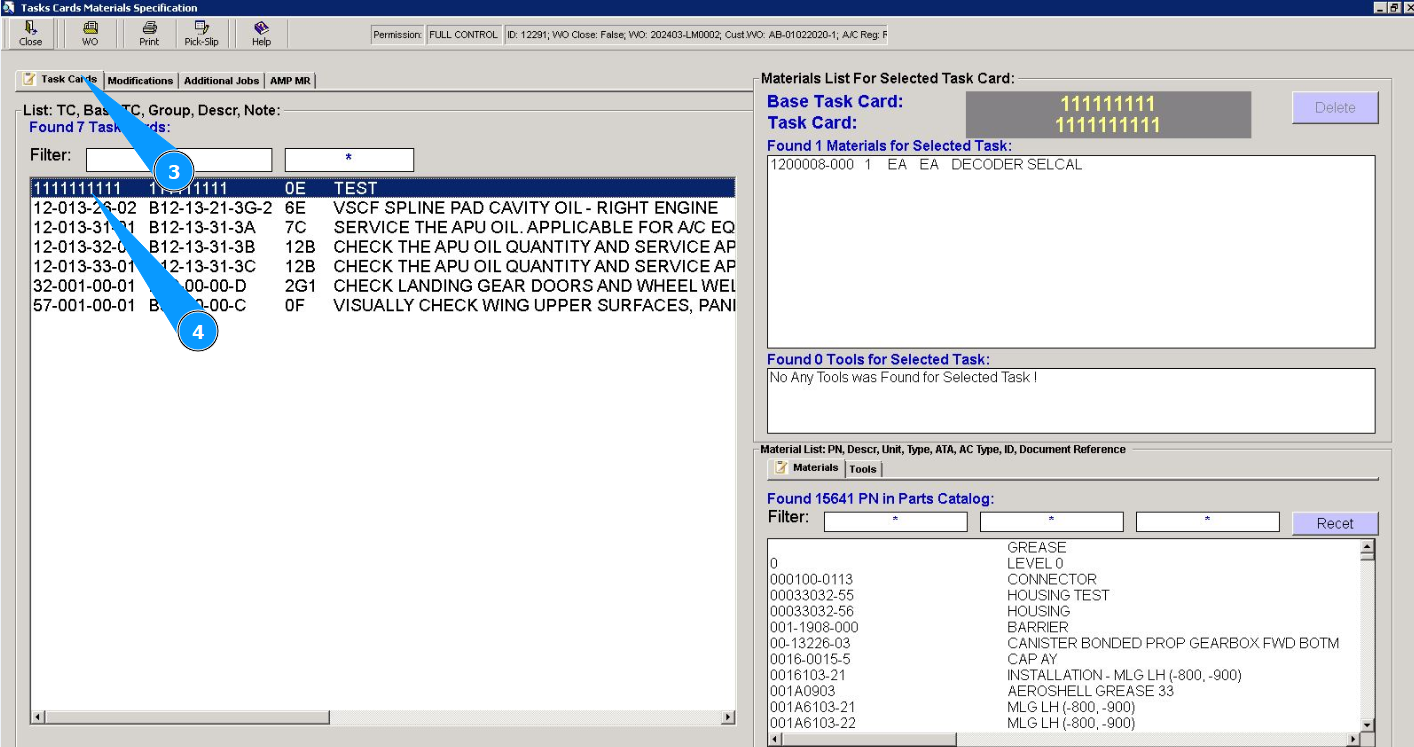Open Help from the toolbar
1414x747 pixels.
point(261,34)
